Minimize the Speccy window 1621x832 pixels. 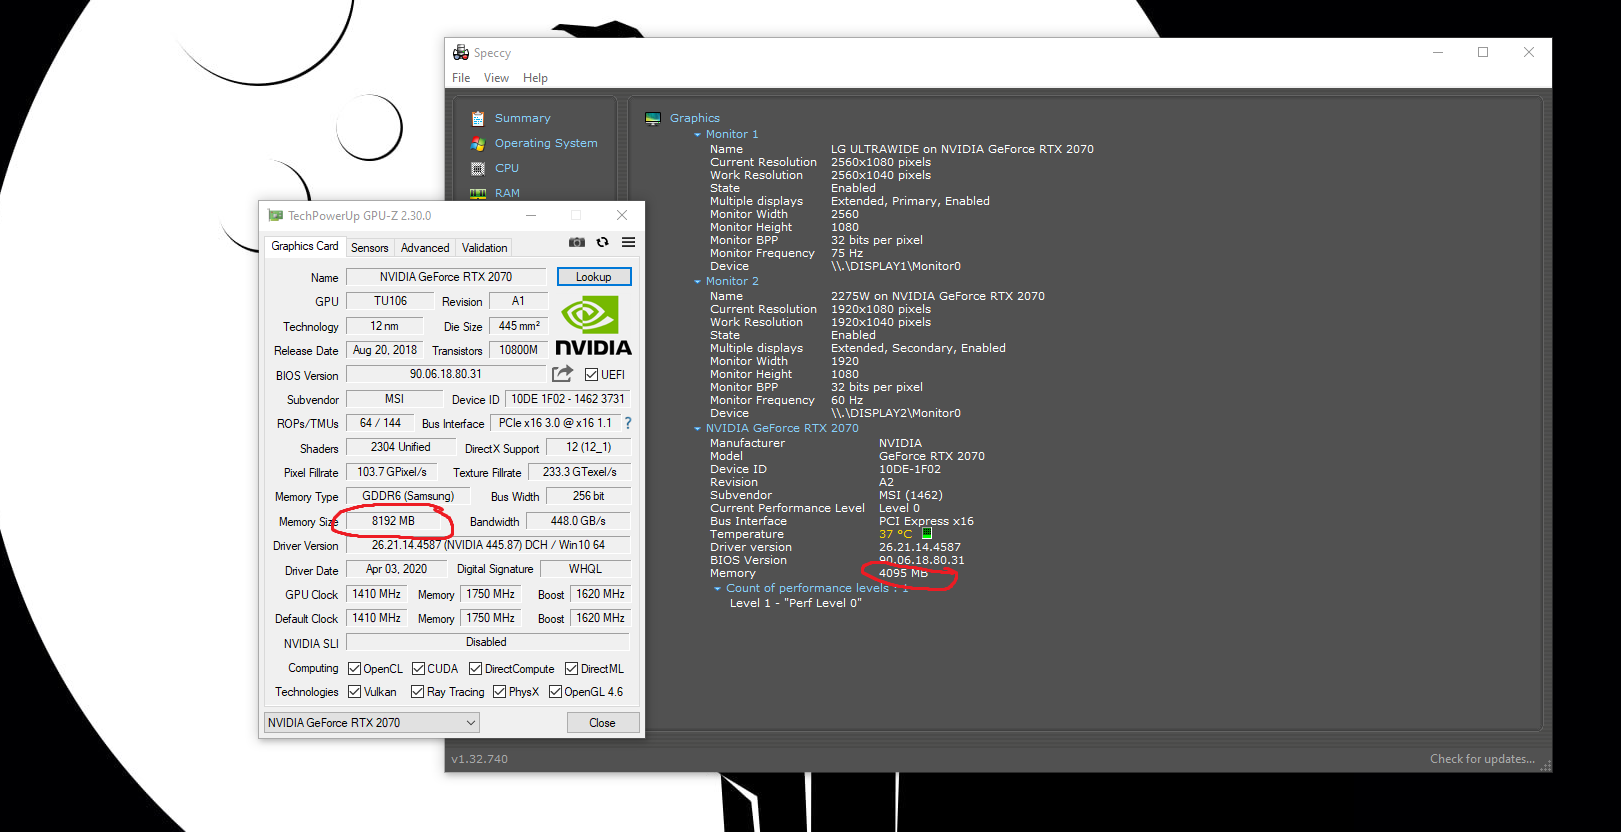point(1438,52)
